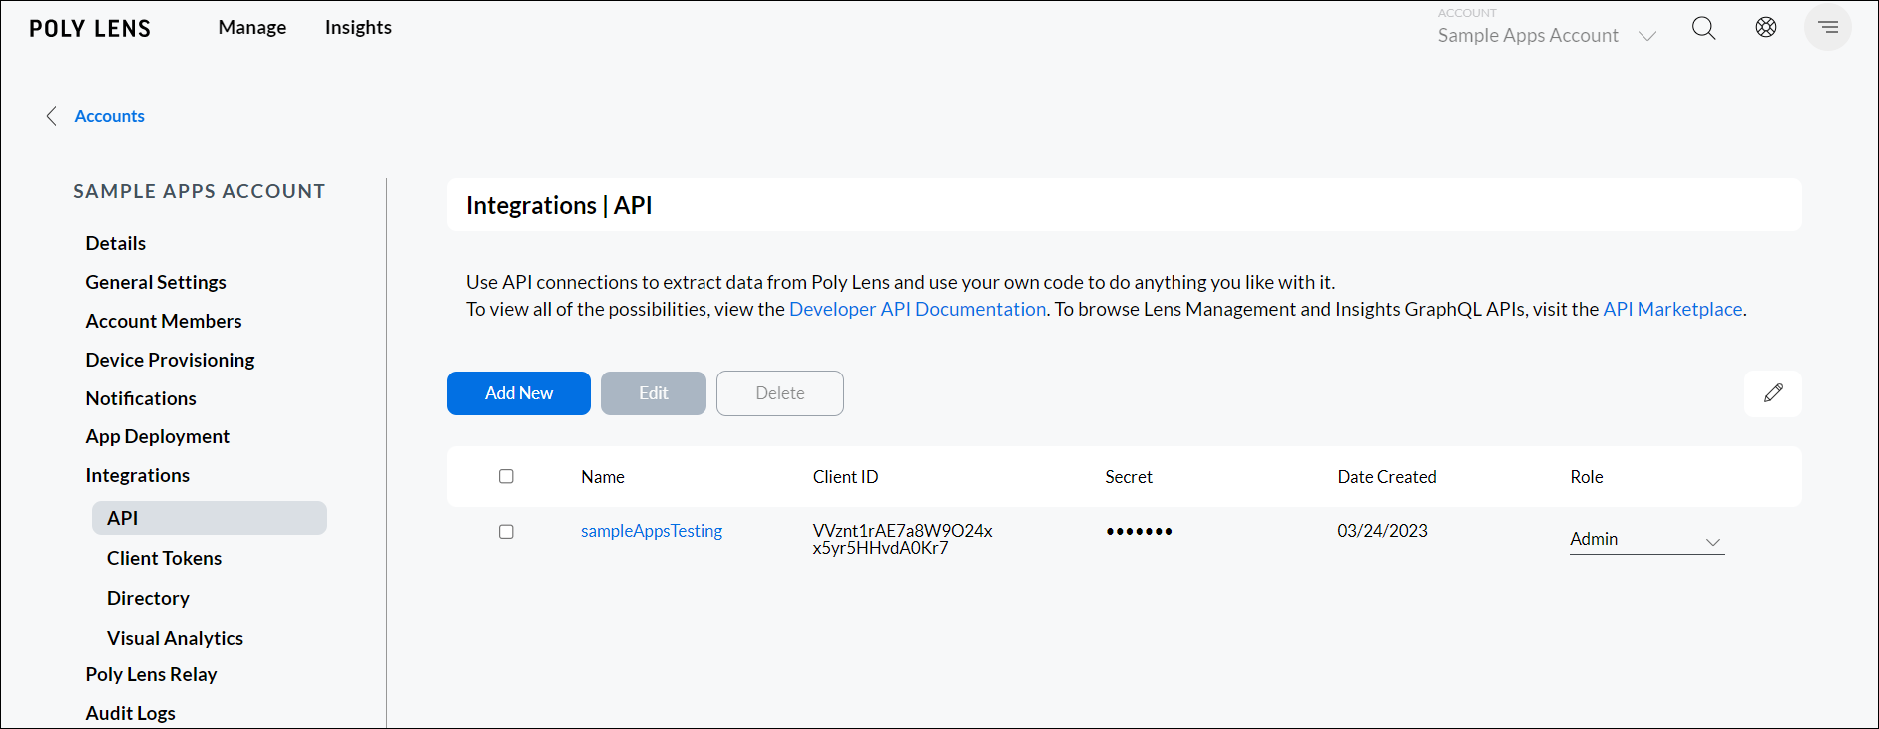Go to Poly Lens Relay
Screen dimensions: 1879x729
pyautogui.click(x=151, y=674)
